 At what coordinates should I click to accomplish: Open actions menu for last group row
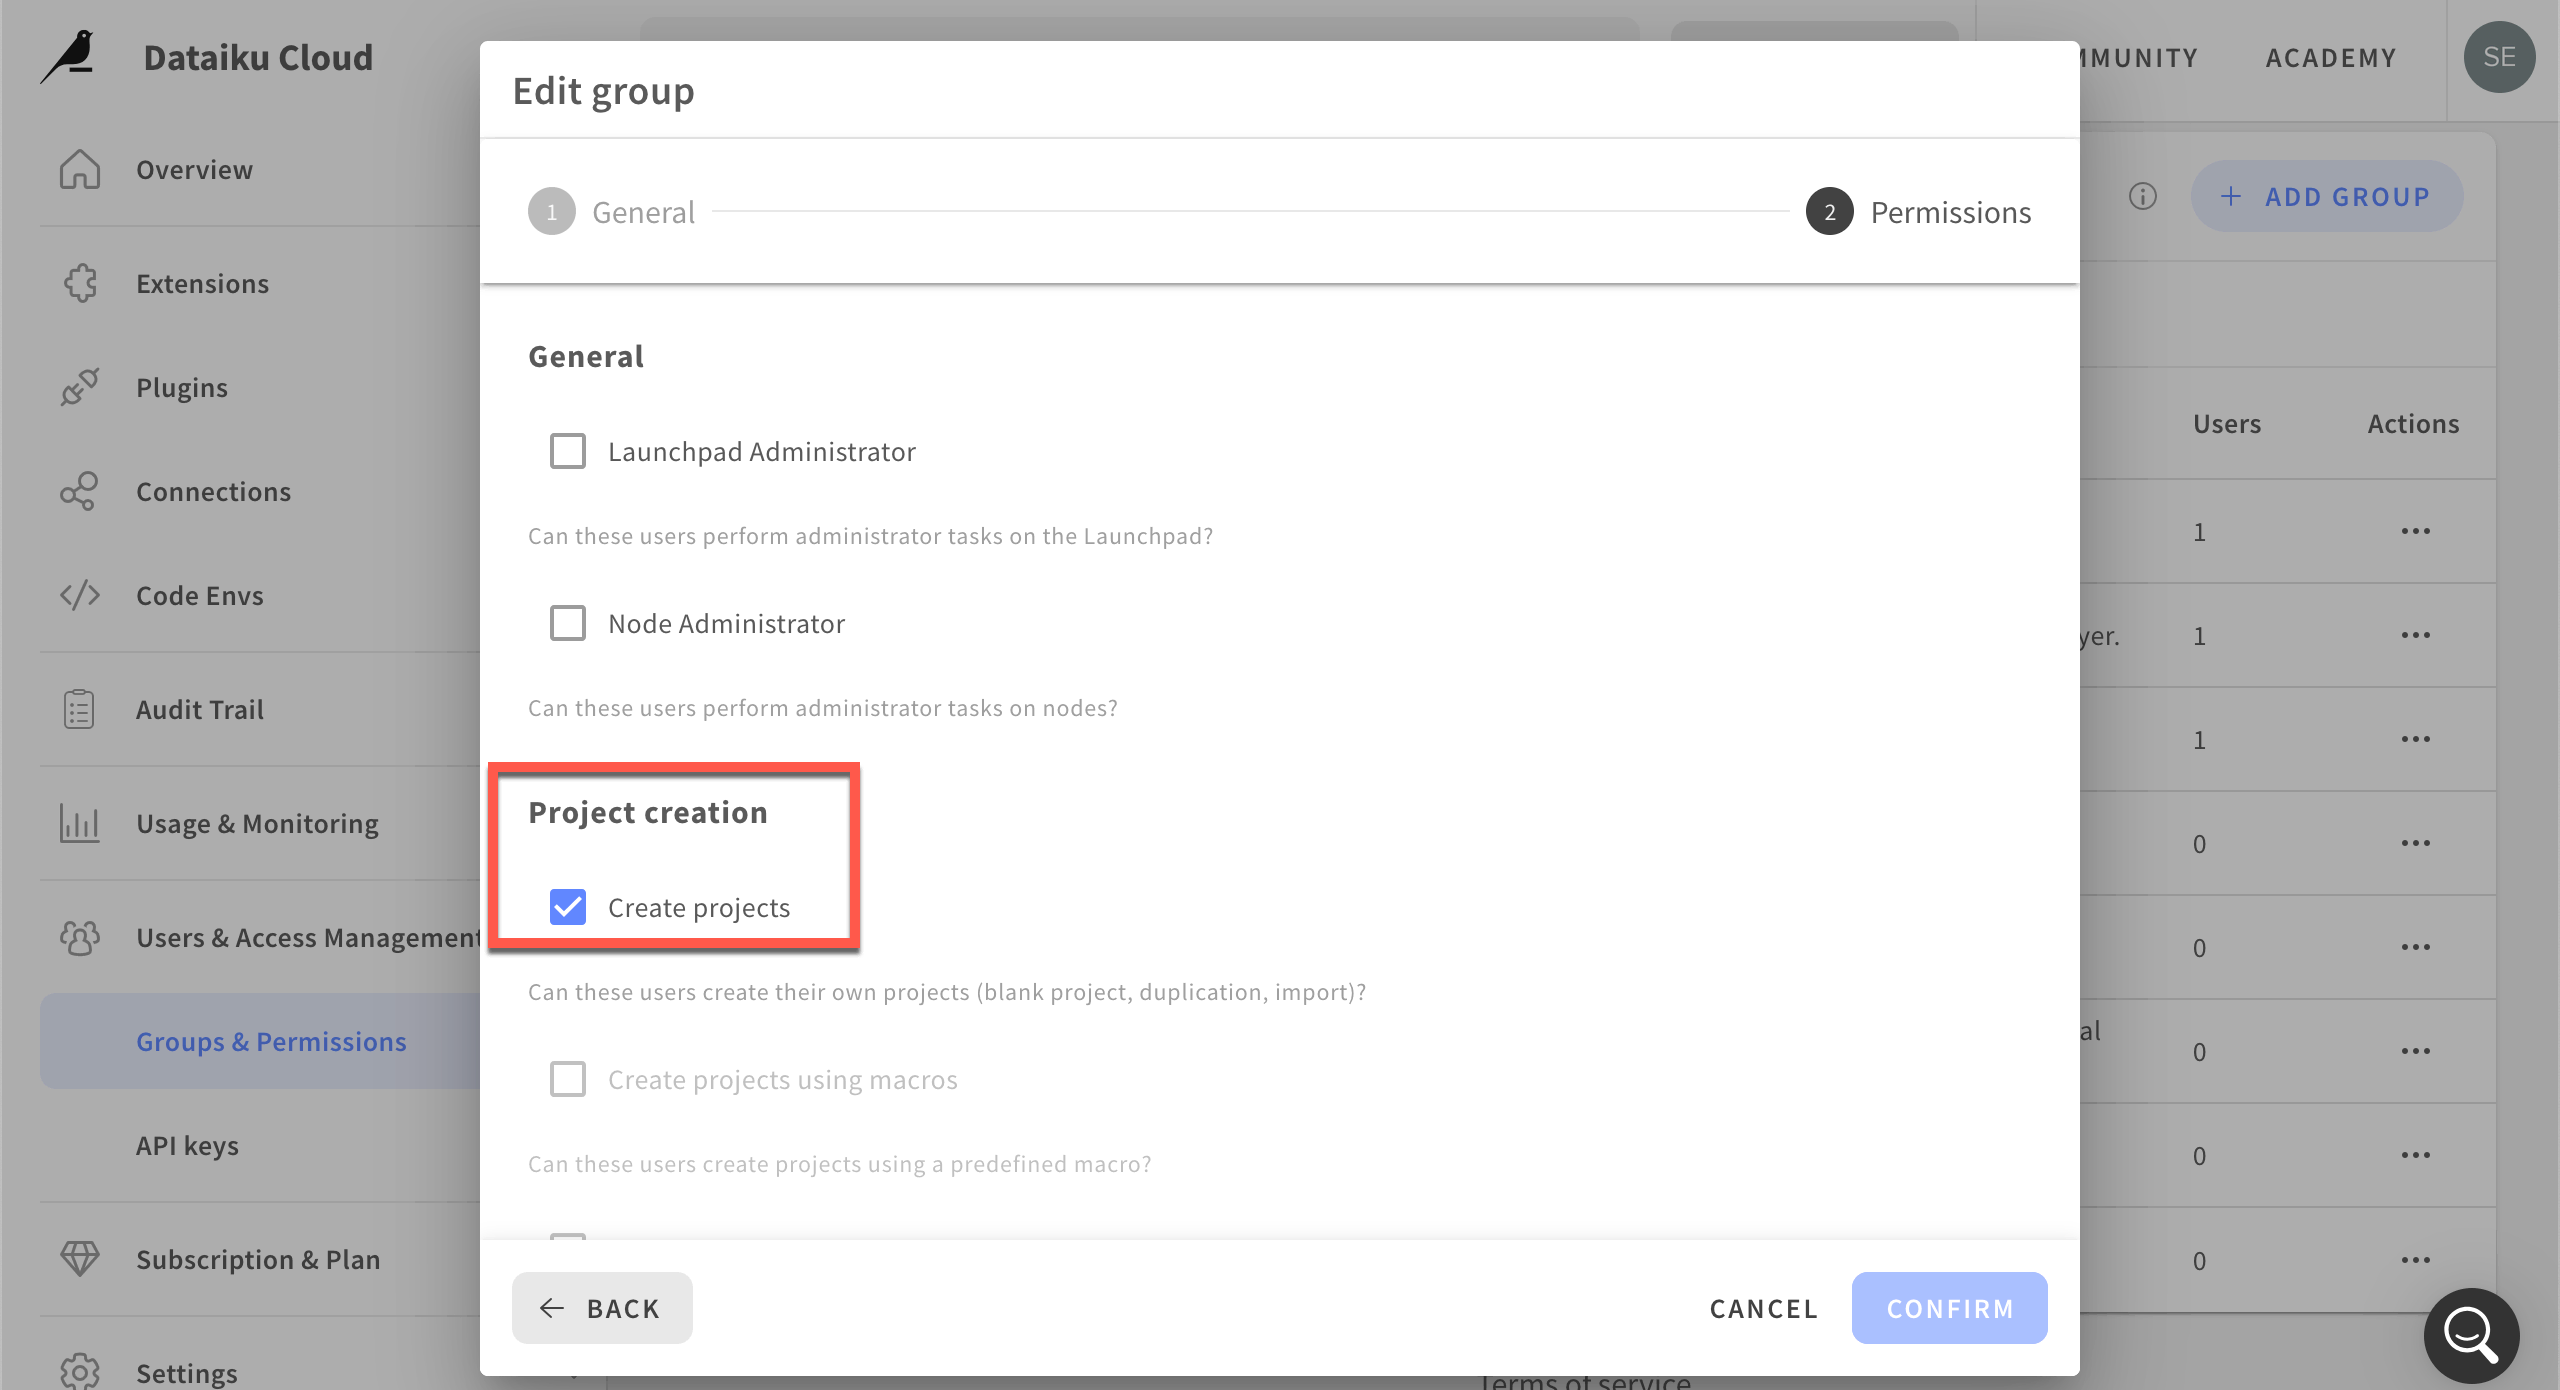(x=2415, y=1259)
